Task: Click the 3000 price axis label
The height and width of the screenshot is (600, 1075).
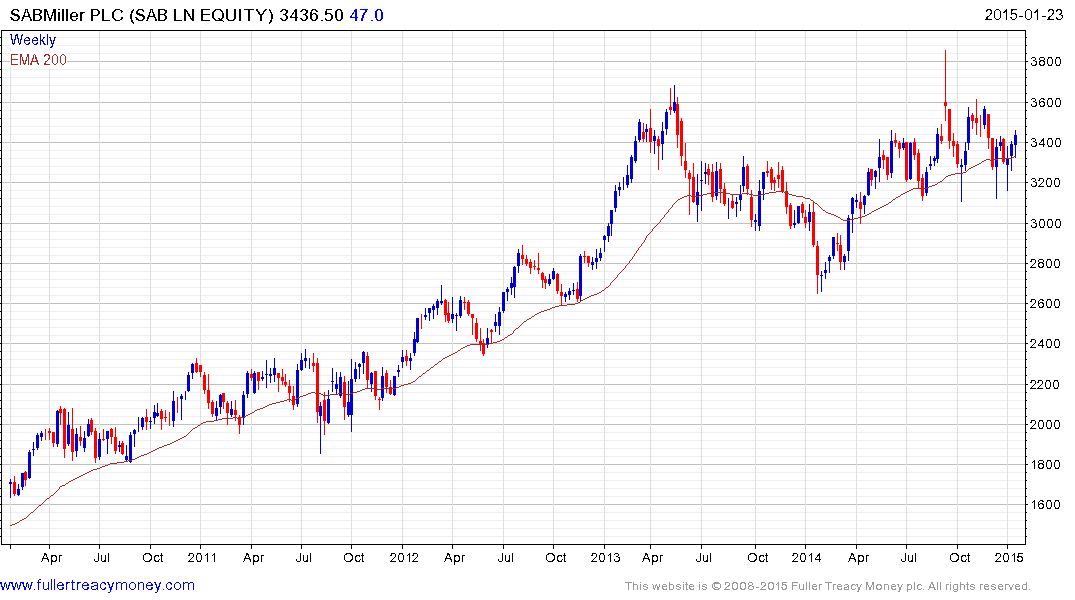Action: pos(1046,224)
